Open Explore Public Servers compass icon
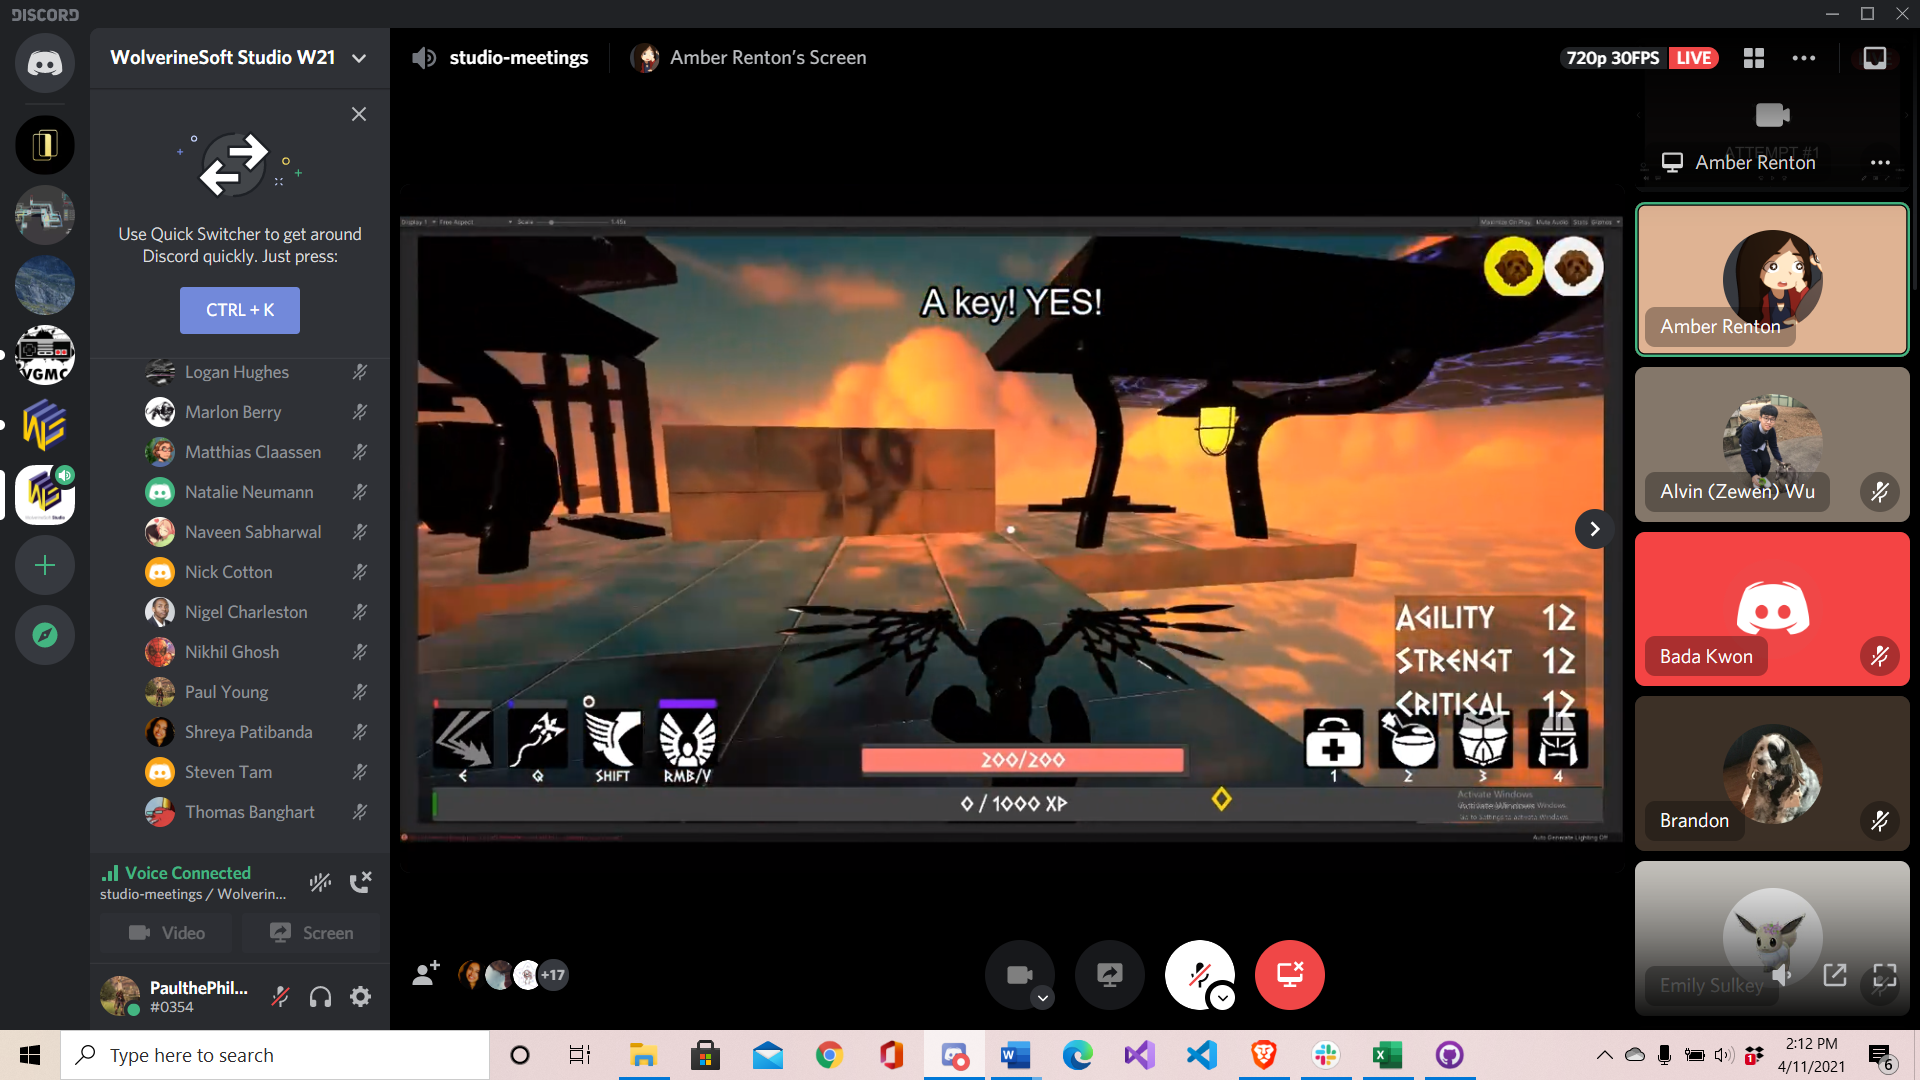The image size is (1920, 1080). (x=44, y=635)
